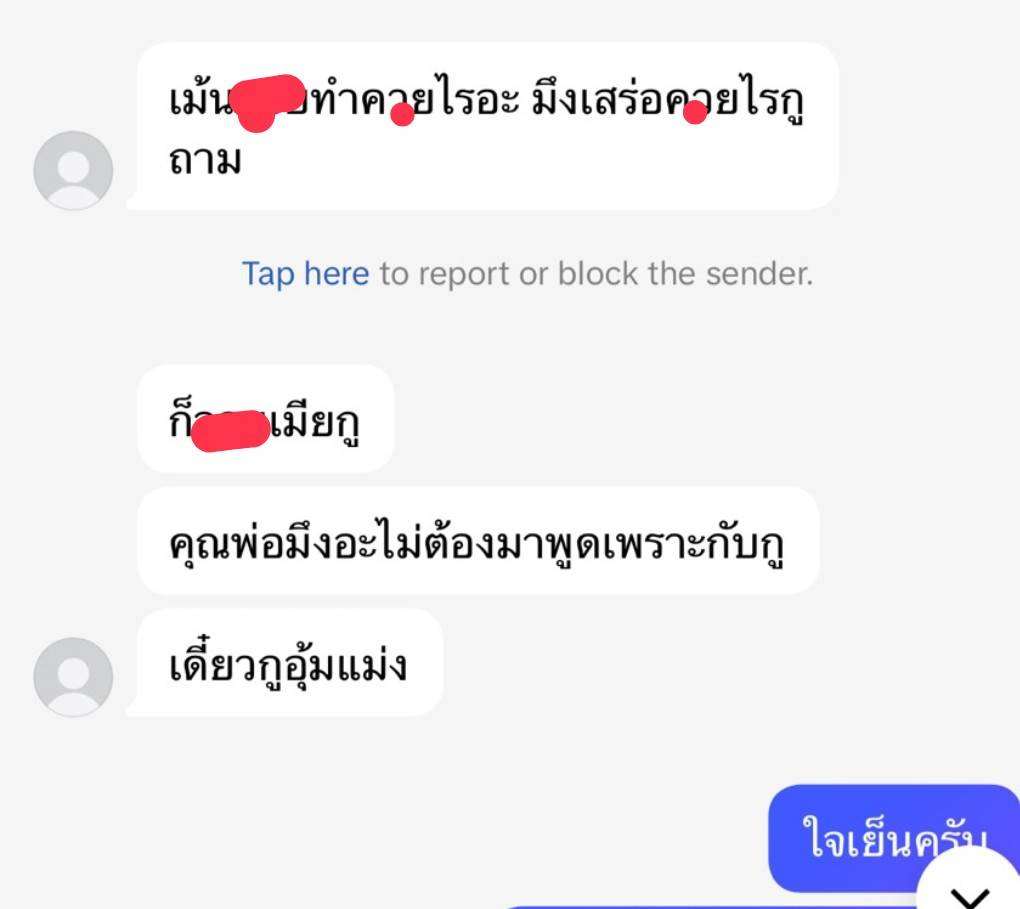The height and width of the screenshot is (909, 1020).
Task: Select the คุณพ่อมึงอะไม่ต้องมาพูดเพราะกับกู message
Action: 478,541
